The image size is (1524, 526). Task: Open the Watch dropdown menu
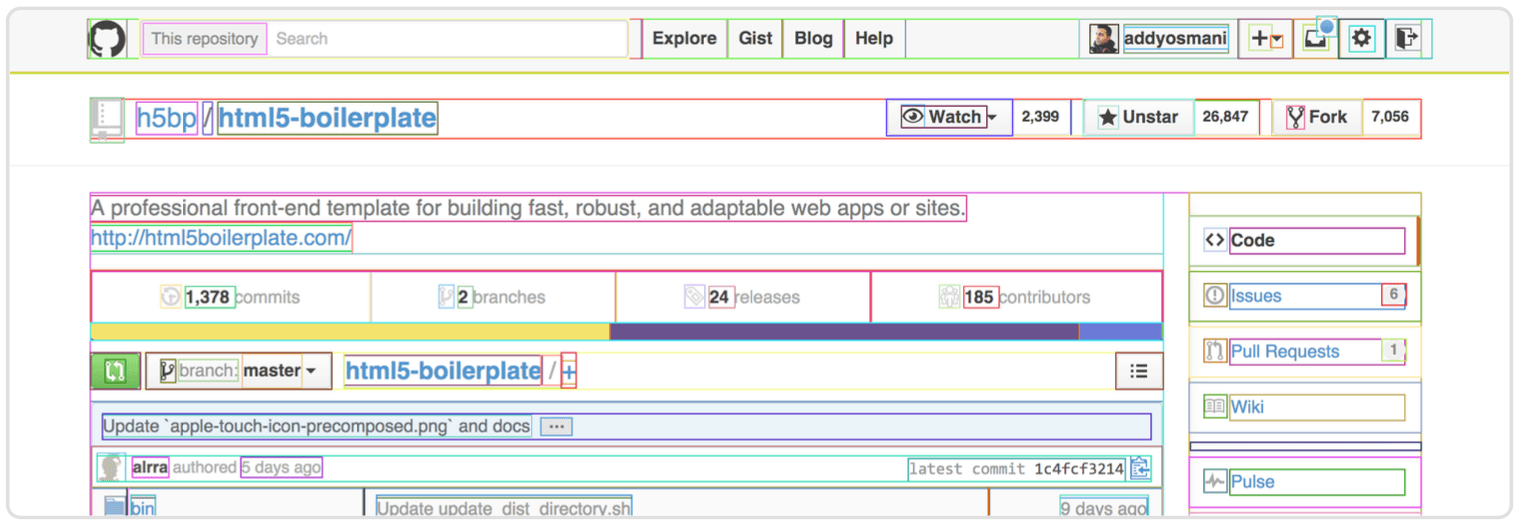[x=949, y=117]
